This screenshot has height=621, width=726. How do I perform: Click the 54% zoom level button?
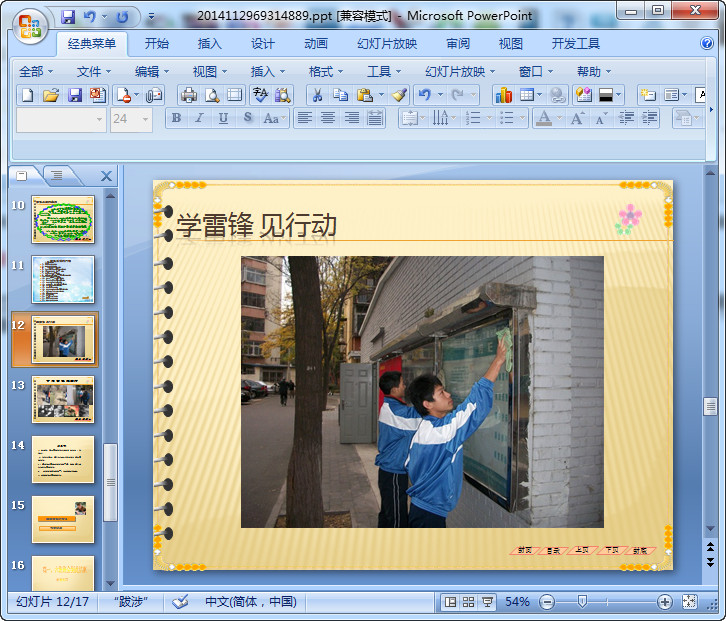[517, 602]
